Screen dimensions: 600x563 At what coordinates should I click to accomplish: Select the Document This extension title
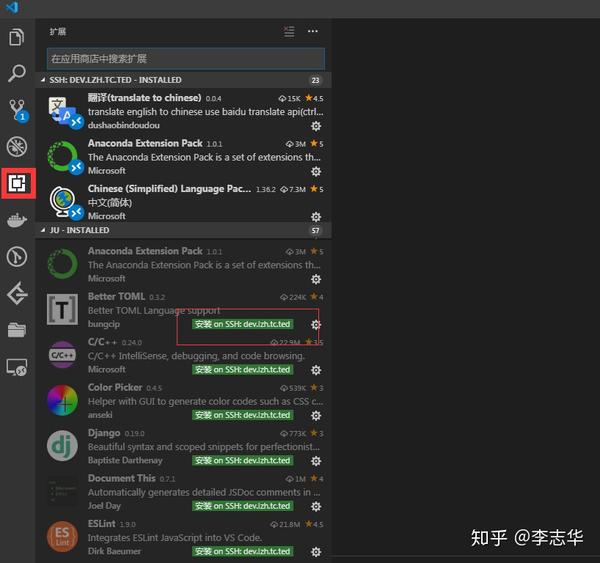[x=122, y=478]
